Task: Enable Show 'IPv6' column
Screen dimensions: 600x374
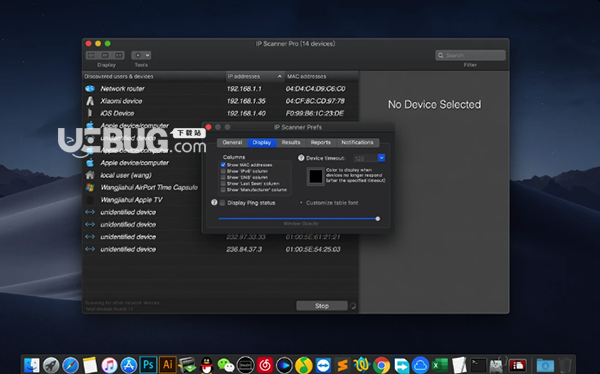Action: [223, 171]
